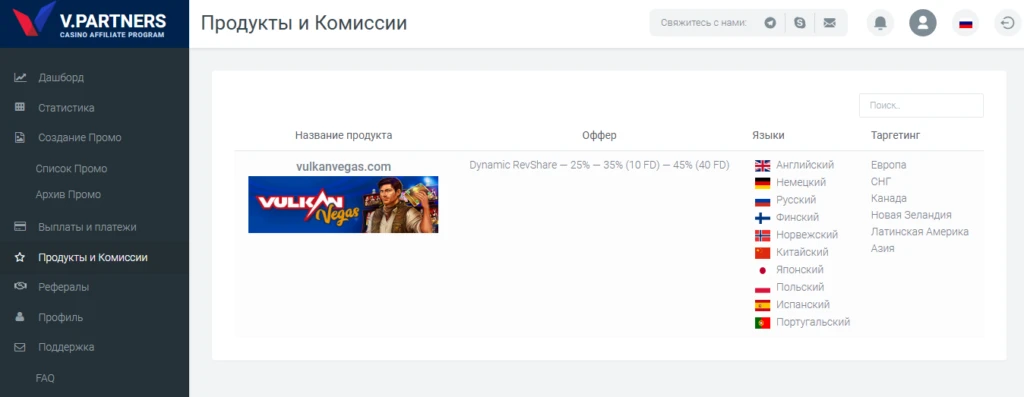Sort by Оффер column header
Image resolution: width=1024 pixels, height=397 pixels.
point(599,135)
